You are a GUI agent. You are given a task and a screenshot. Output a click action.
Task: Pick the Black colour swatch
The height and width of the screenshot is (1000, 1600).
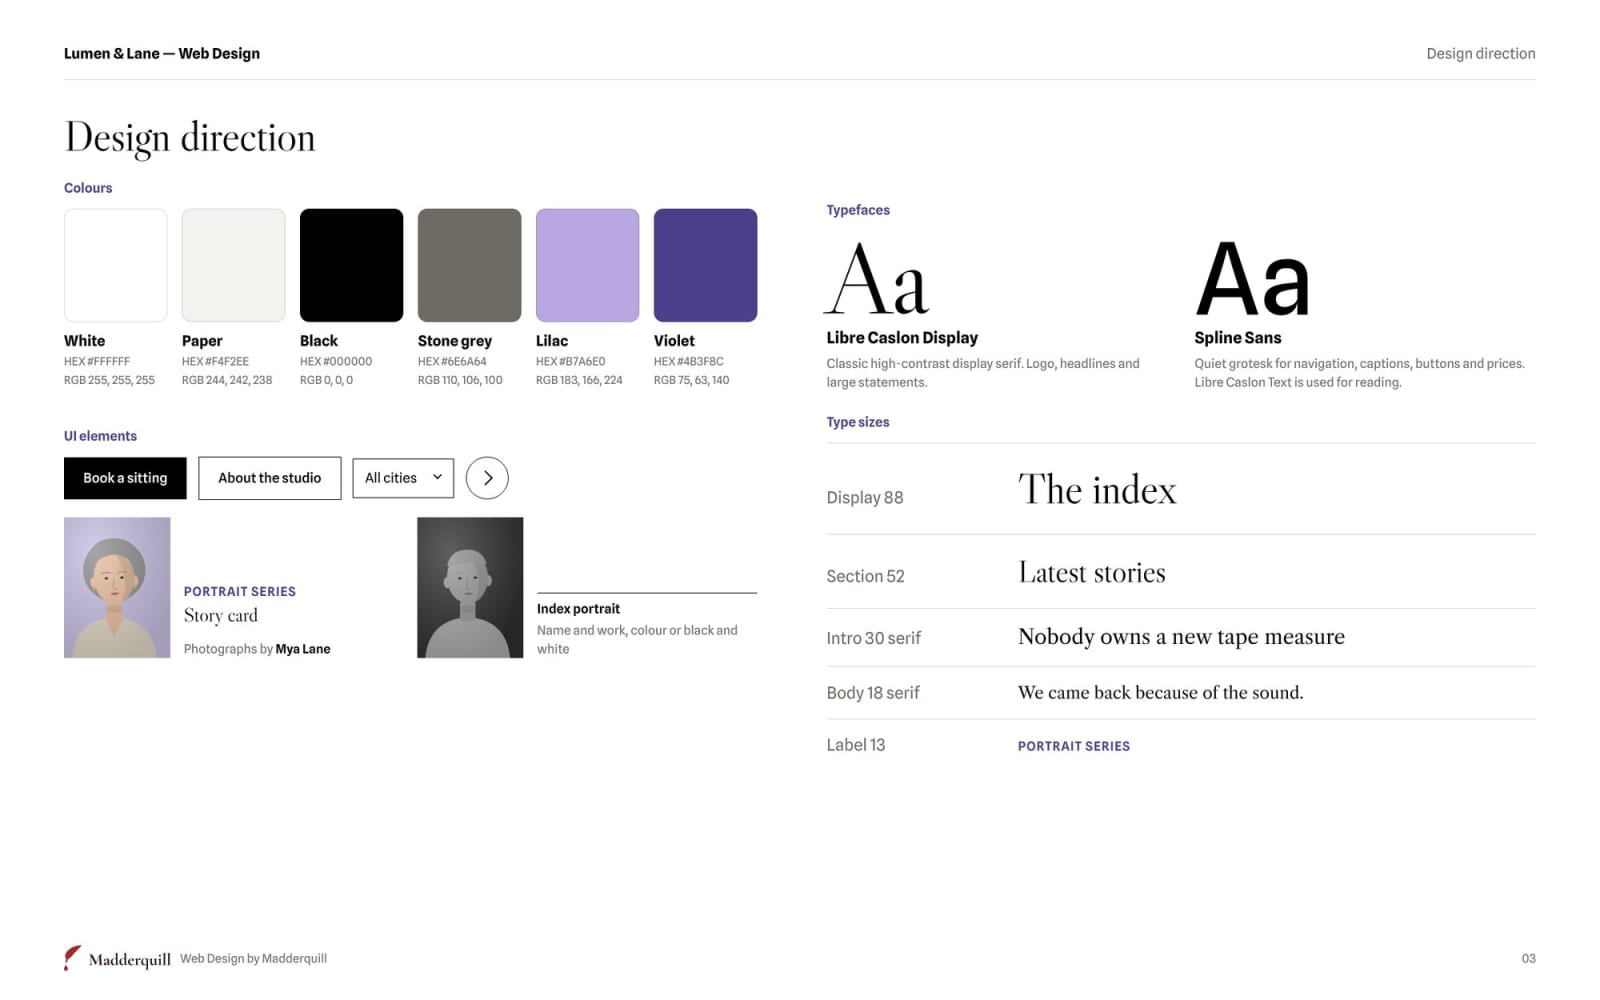pyautogui.click(x=352, y=265)
